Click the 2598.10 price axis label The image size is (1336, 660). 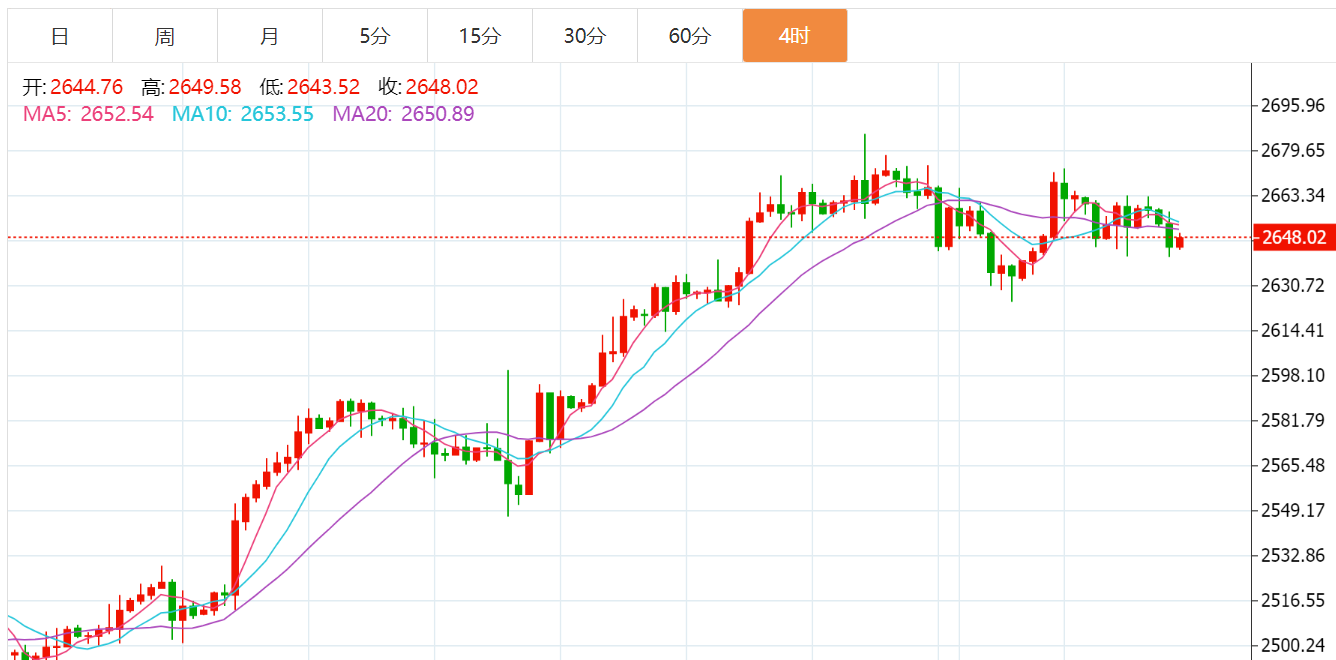coord(1294,375)
